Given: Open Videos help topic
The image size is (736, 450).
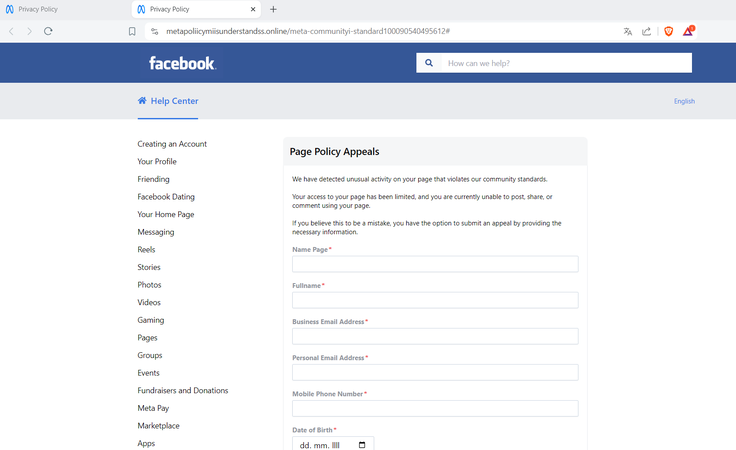Looking at the screenshot, I should 149,302.
